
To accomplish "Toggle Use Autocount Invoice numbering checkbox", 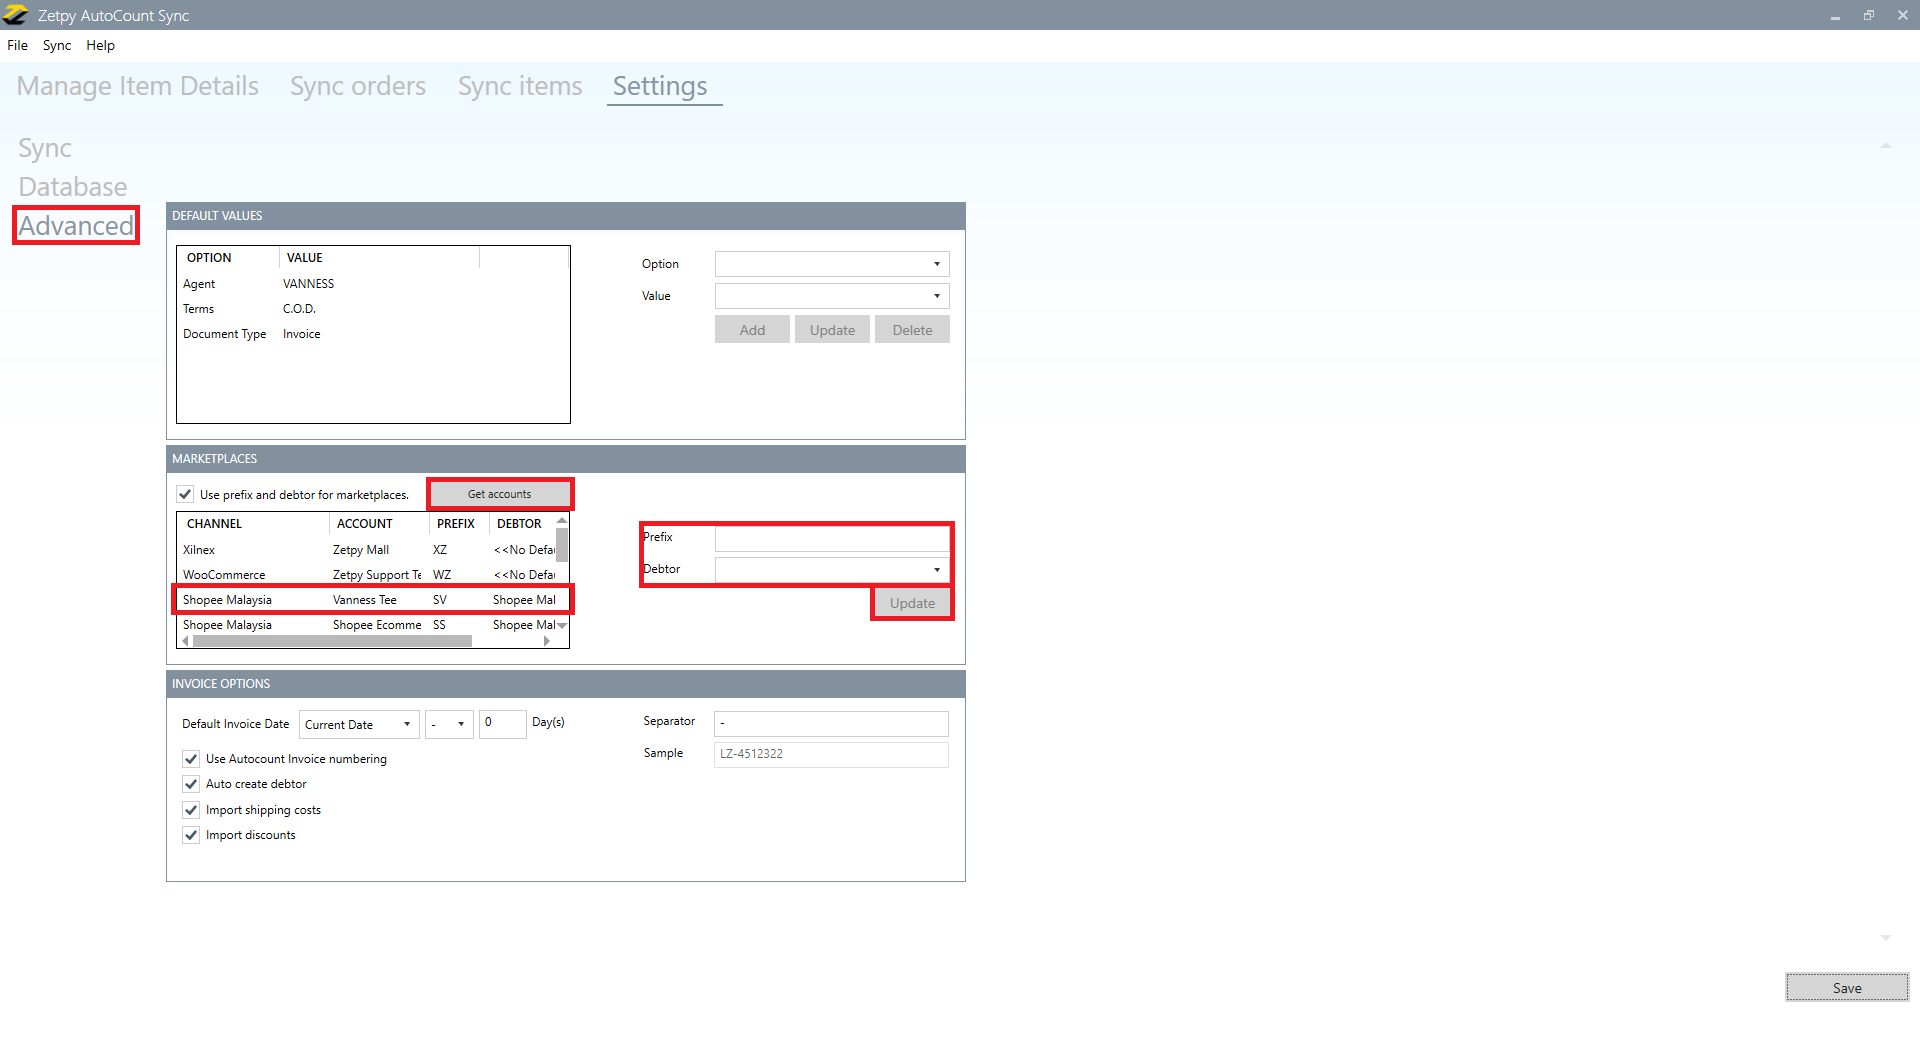I will pyautogui.click(x=191, y=759).
